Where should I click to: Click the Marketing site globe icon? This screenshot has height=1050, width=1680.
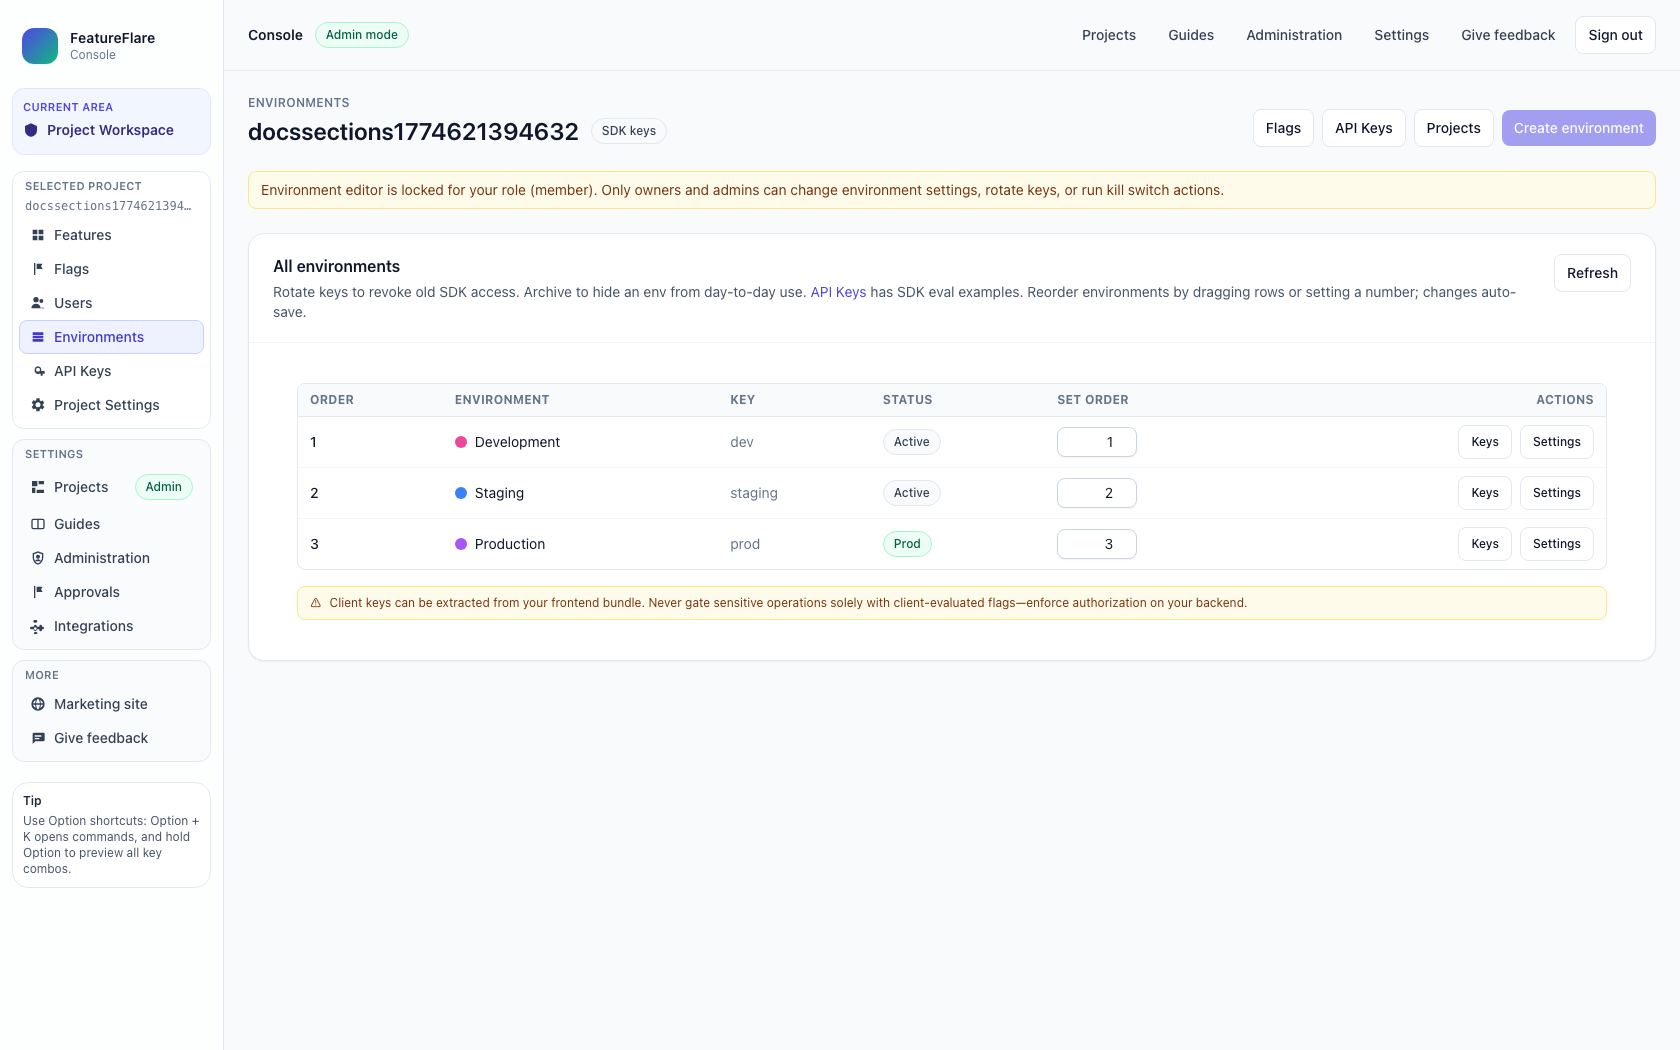[38, 704]
